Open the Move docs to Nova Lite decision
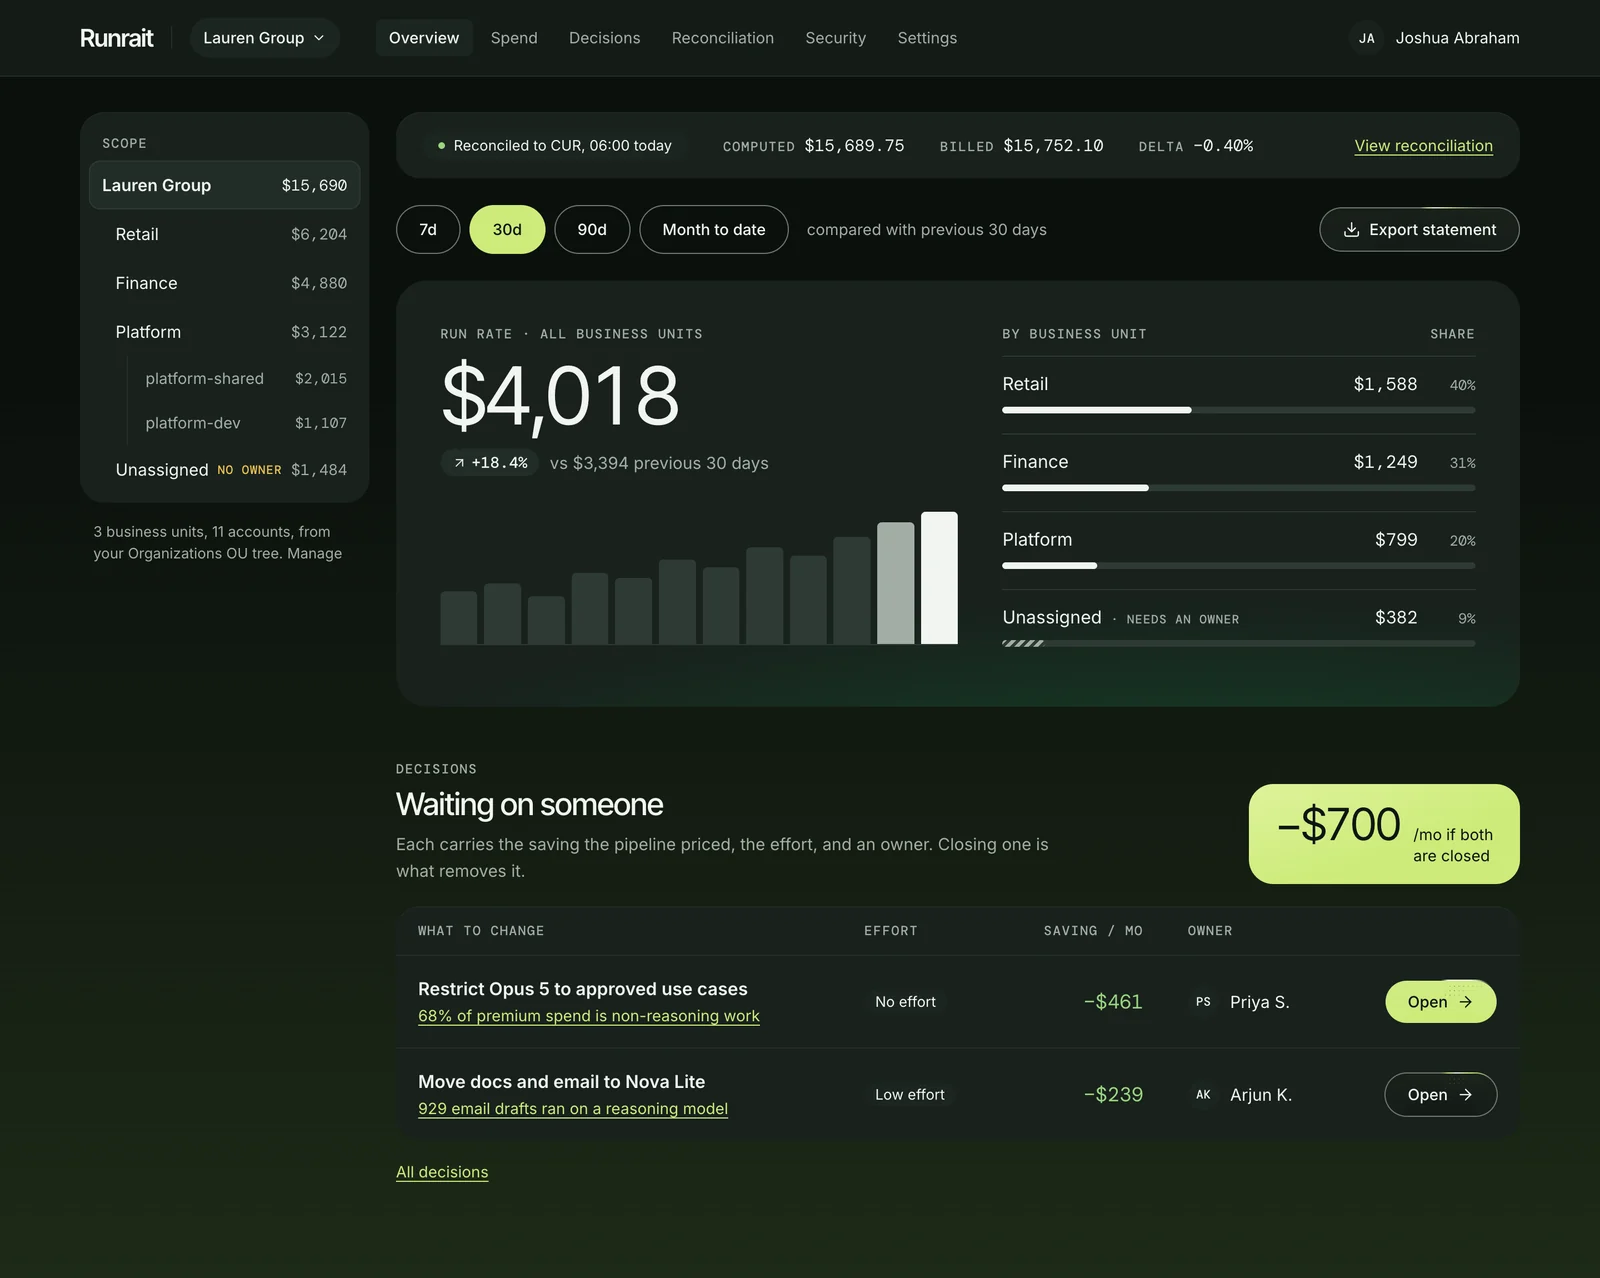 coord(1440,1095)
